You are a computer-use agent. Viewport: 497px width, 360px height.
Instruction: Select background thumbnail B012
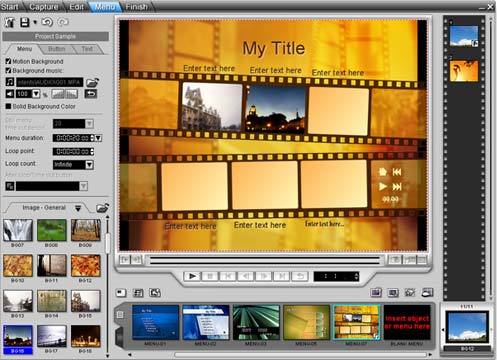tap(86, 266)
